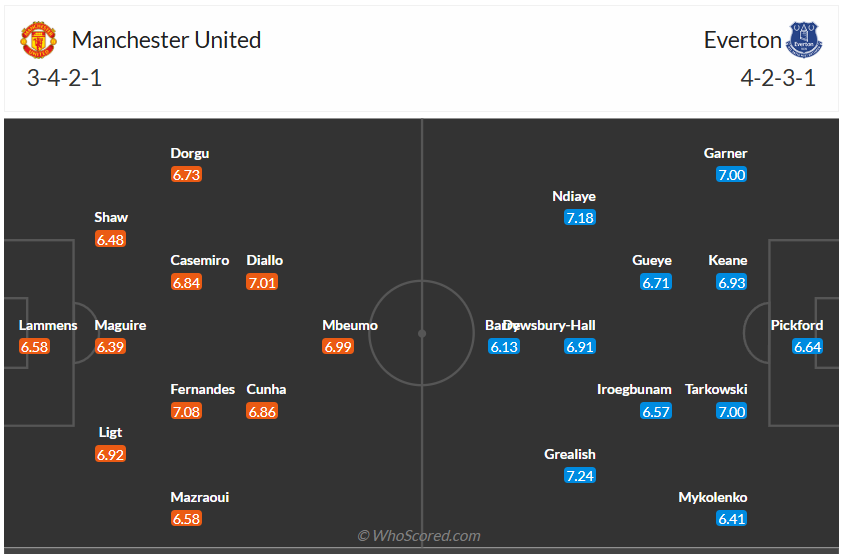The image size is (845, 554).
Task: Select Mbeumo's 6.99 rating badge
Action: [x=338, y=347]
